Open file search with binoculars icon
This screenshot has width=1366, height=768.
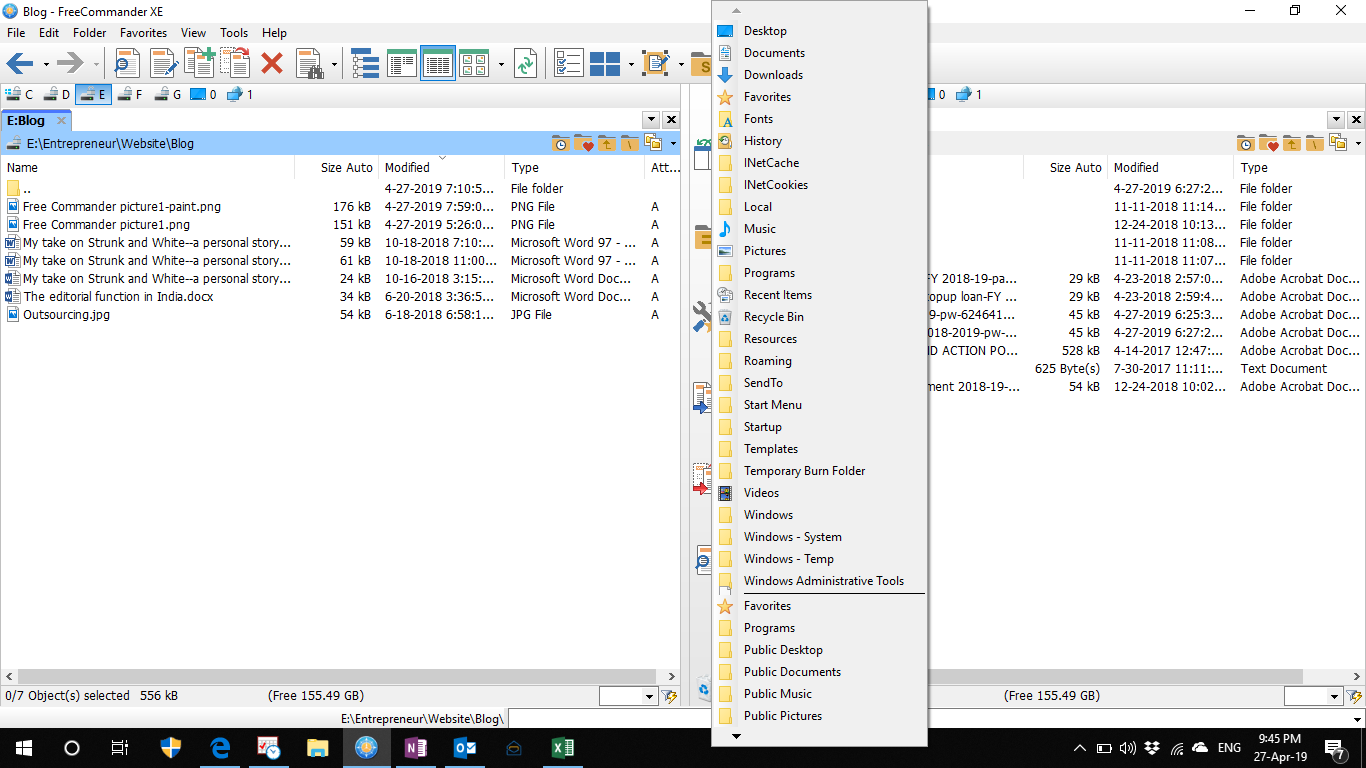click(x=310, y=64)
